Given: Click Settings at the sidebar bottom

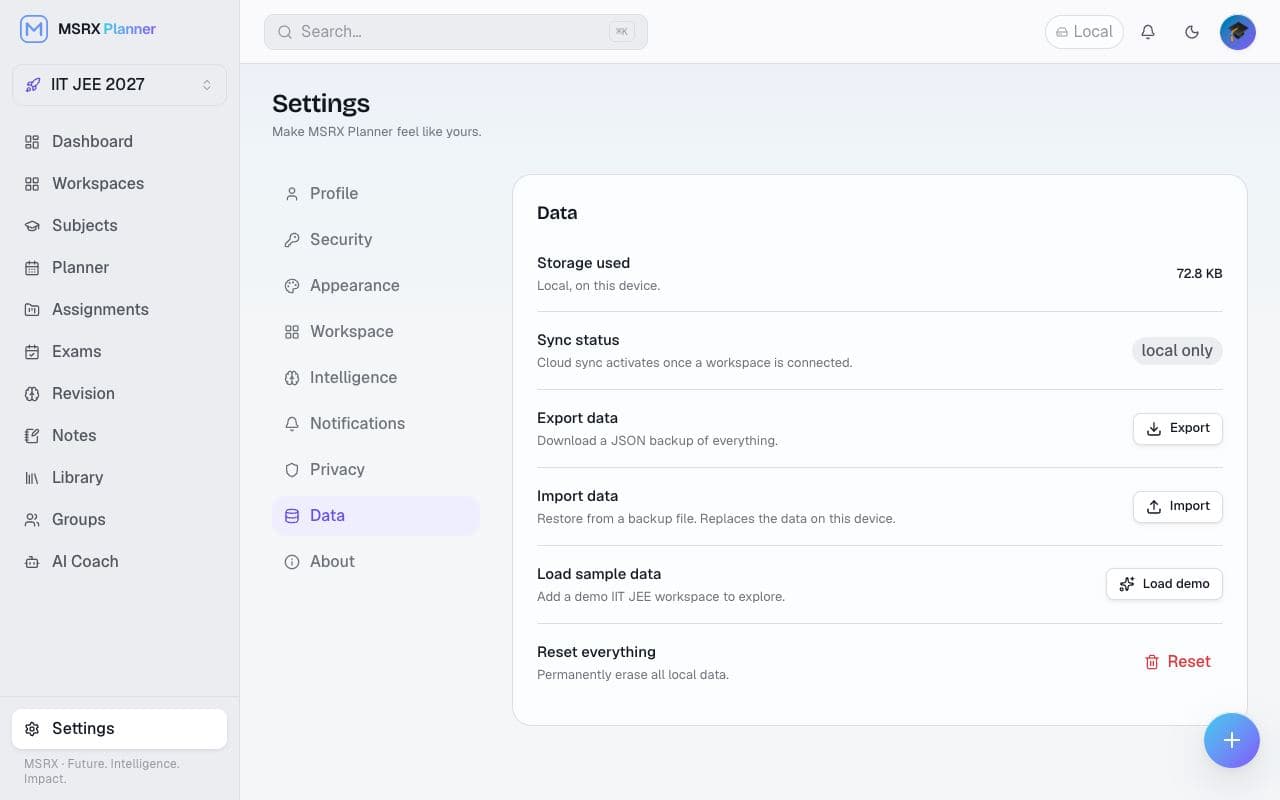Looking at the screenshot, I should (119, 728).
